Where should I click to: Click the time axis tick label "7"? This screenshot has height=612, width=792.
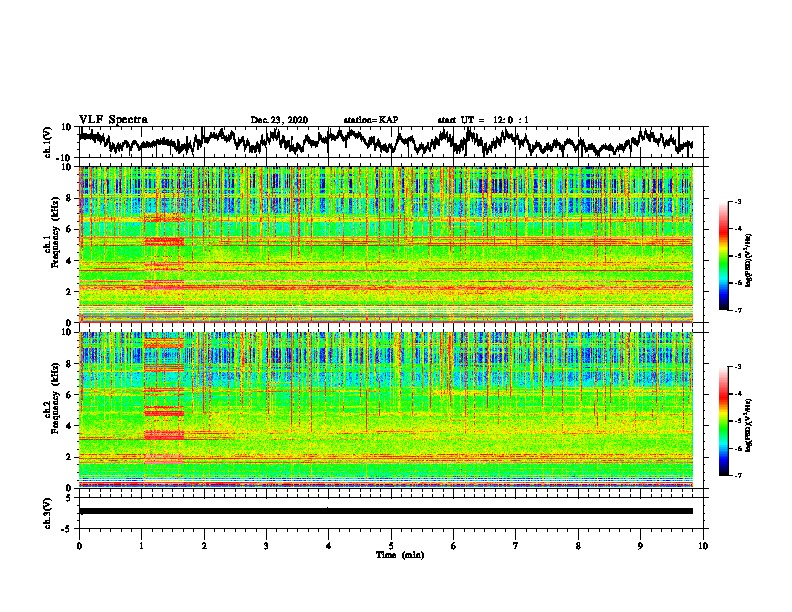516,546
